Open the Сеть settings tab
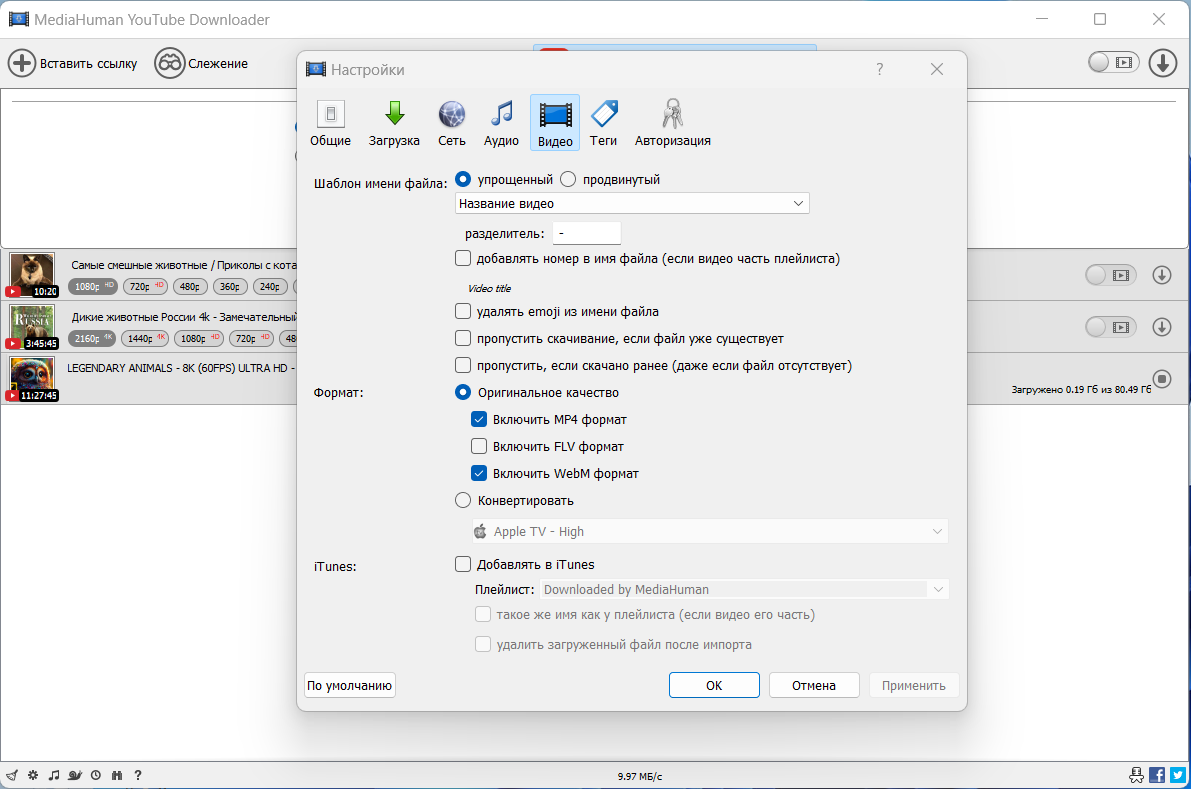Image resolution: width=1191 pixels, height=789 pixels. tap(452, 123)
